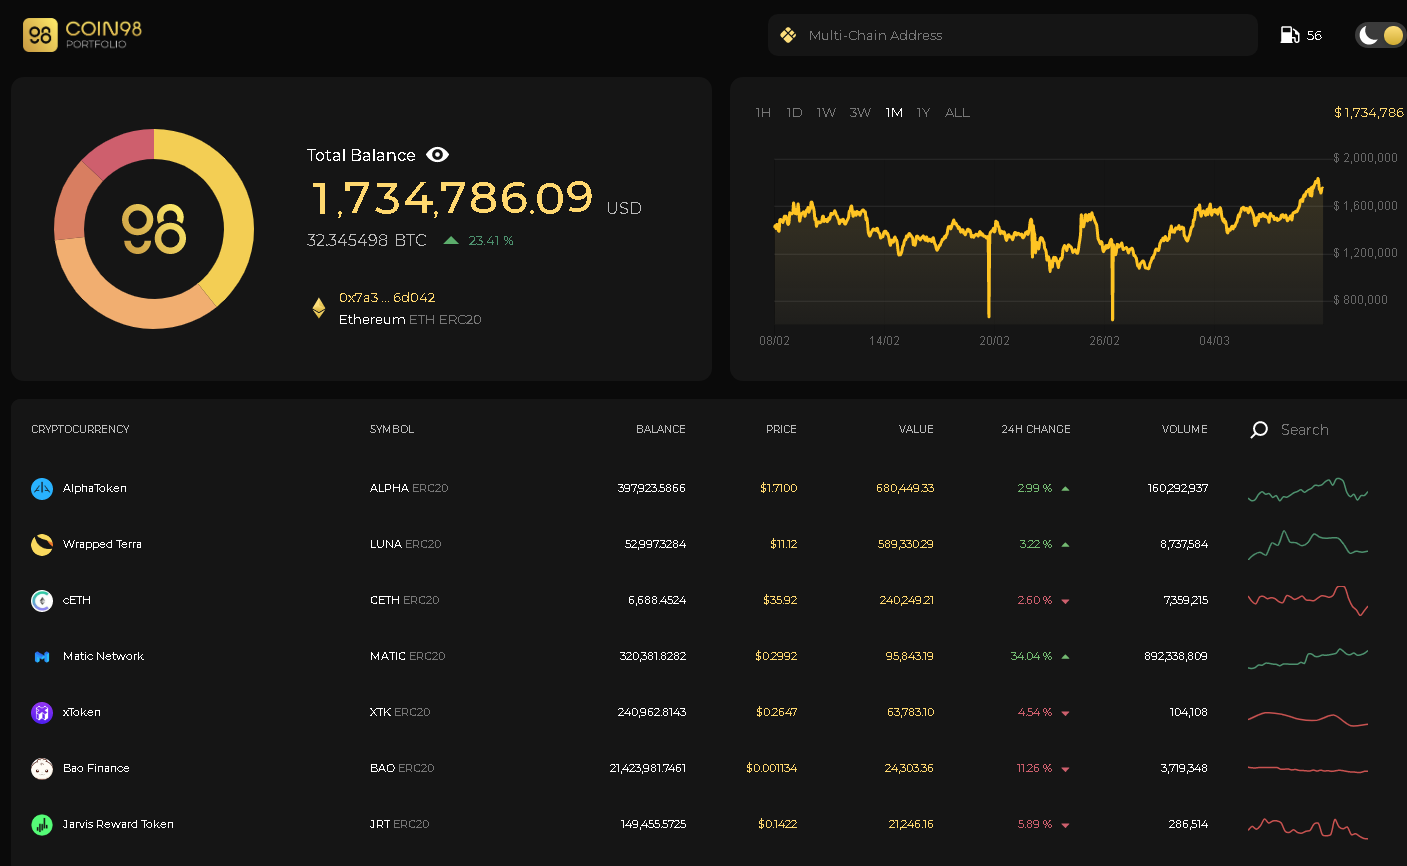The image size is (1407, 866).
Task: Click LUNA price $11.12
Action: pos(783,544)
